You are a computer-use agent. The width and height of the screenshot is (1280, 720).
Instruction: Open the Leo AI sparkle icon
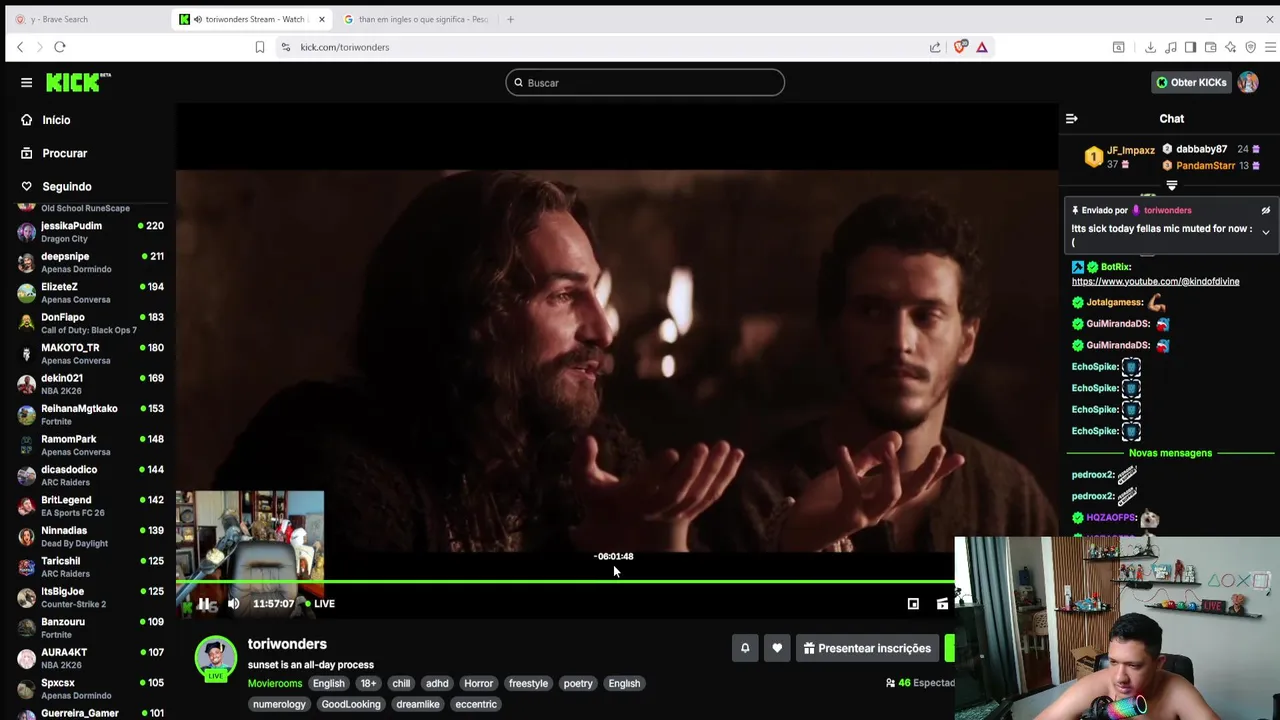point(1230,47)
